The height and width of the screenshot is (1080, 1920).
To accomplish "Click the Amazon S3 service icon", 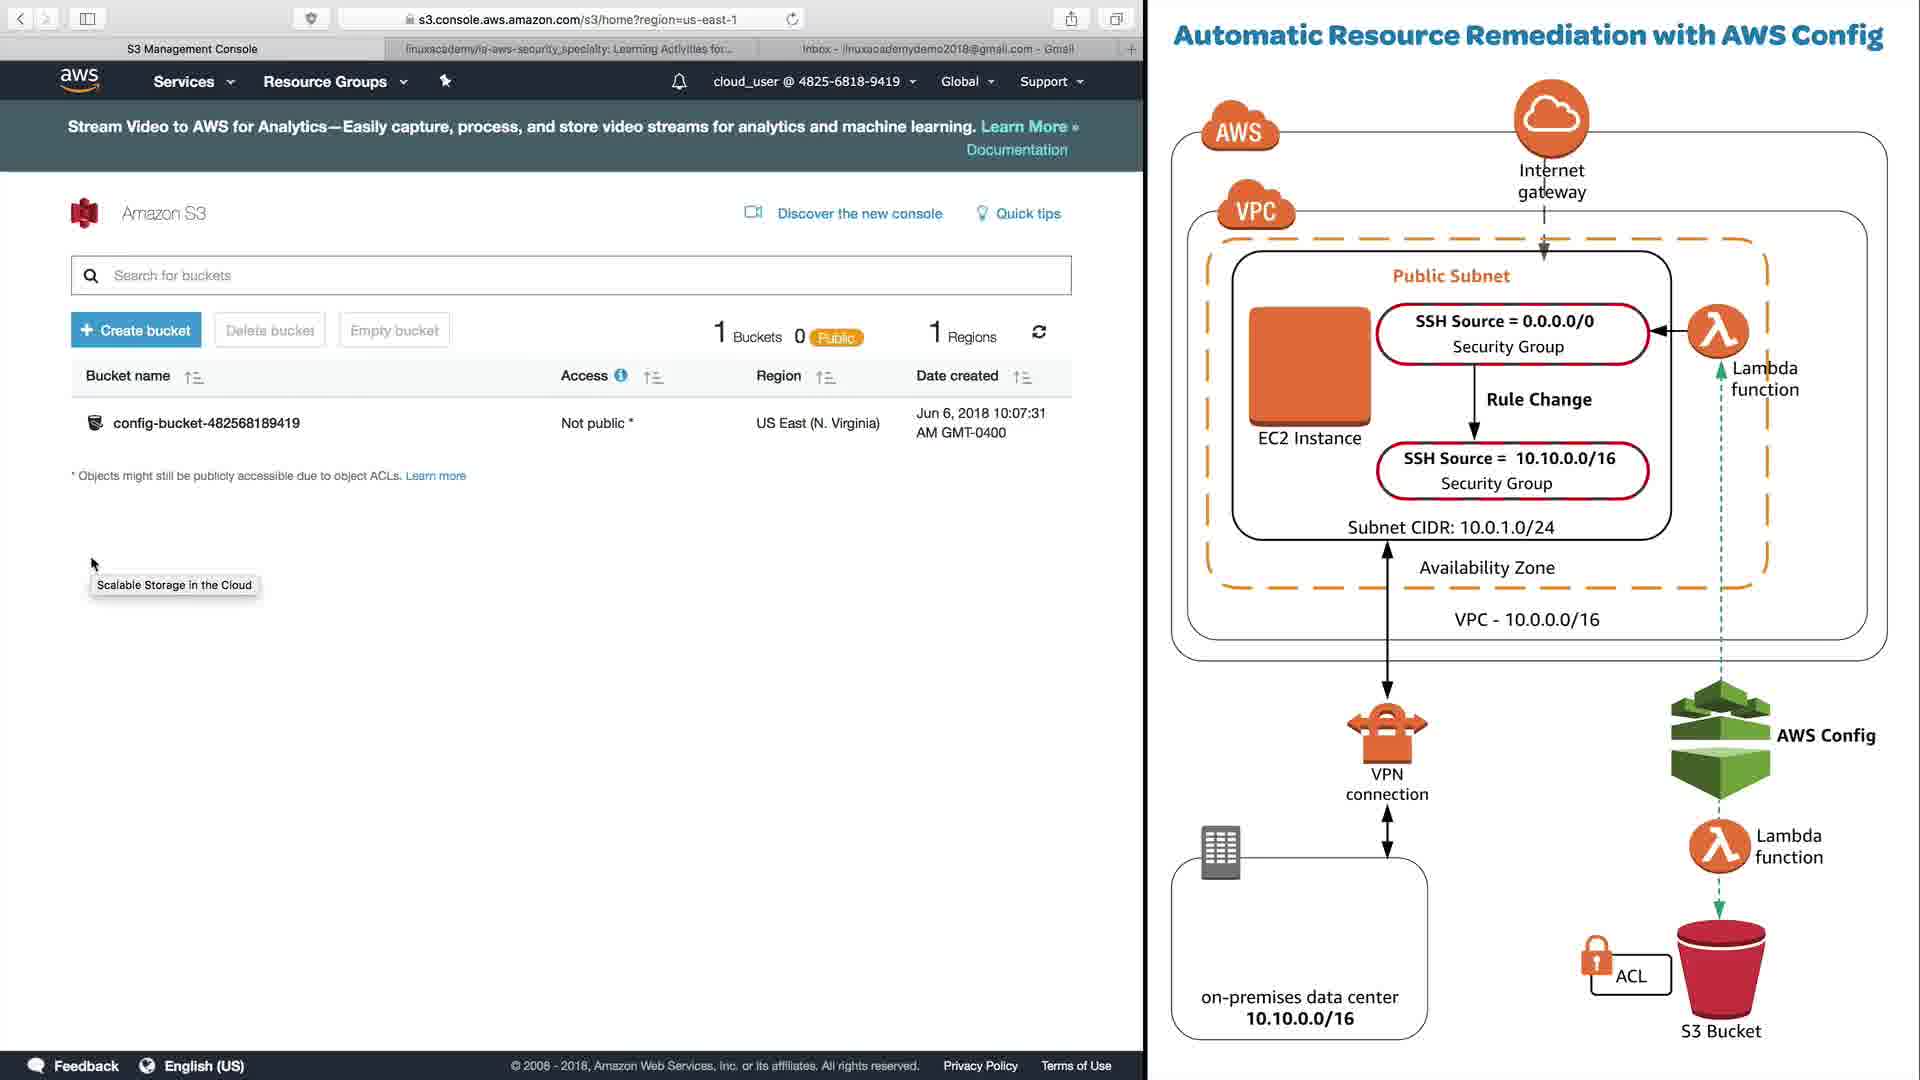I will coord(85,213).
